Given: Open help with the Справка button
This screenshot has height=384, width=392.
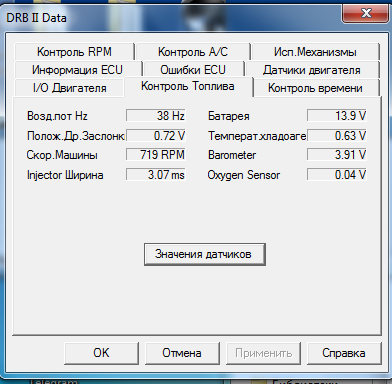Looking at the screenshot, I should (x=344, y=353).
